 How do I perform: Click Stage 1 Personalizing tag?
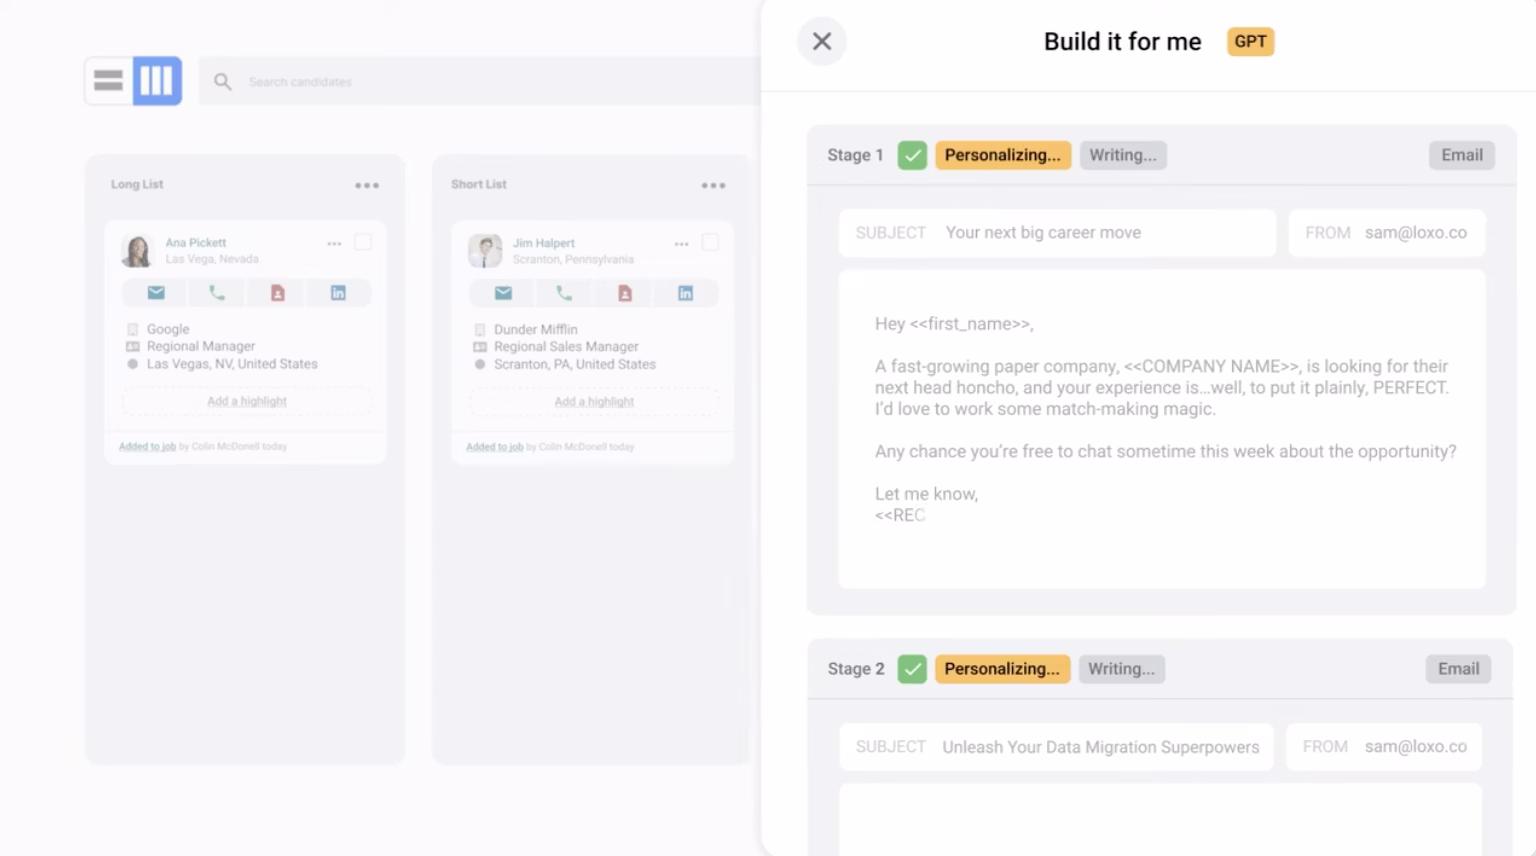pyautogui.click(x=1002, y=155)
